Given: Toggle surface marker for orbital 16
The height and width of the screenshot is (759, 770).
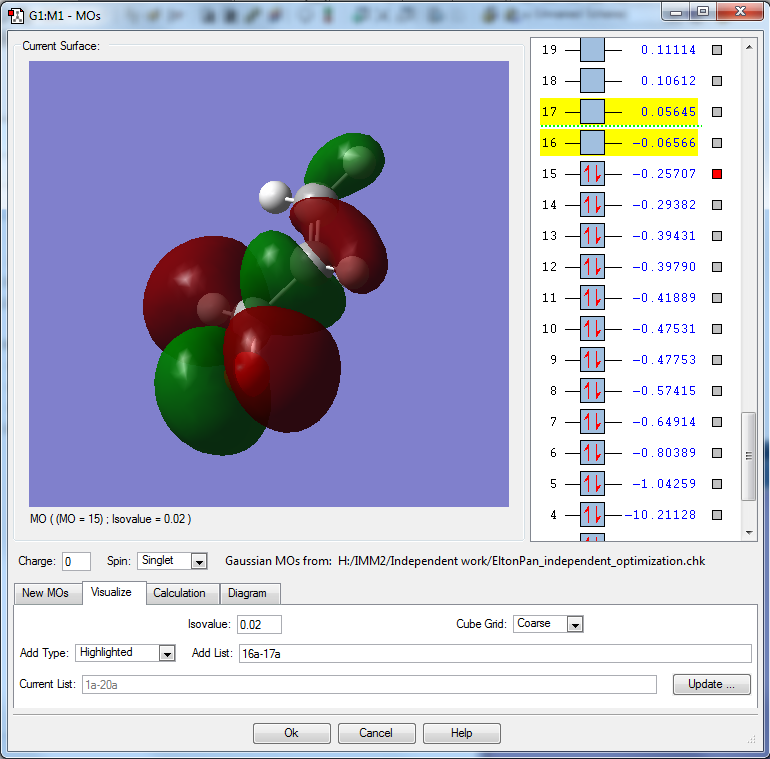Looking at the screenshot, I should pos(716,143).
